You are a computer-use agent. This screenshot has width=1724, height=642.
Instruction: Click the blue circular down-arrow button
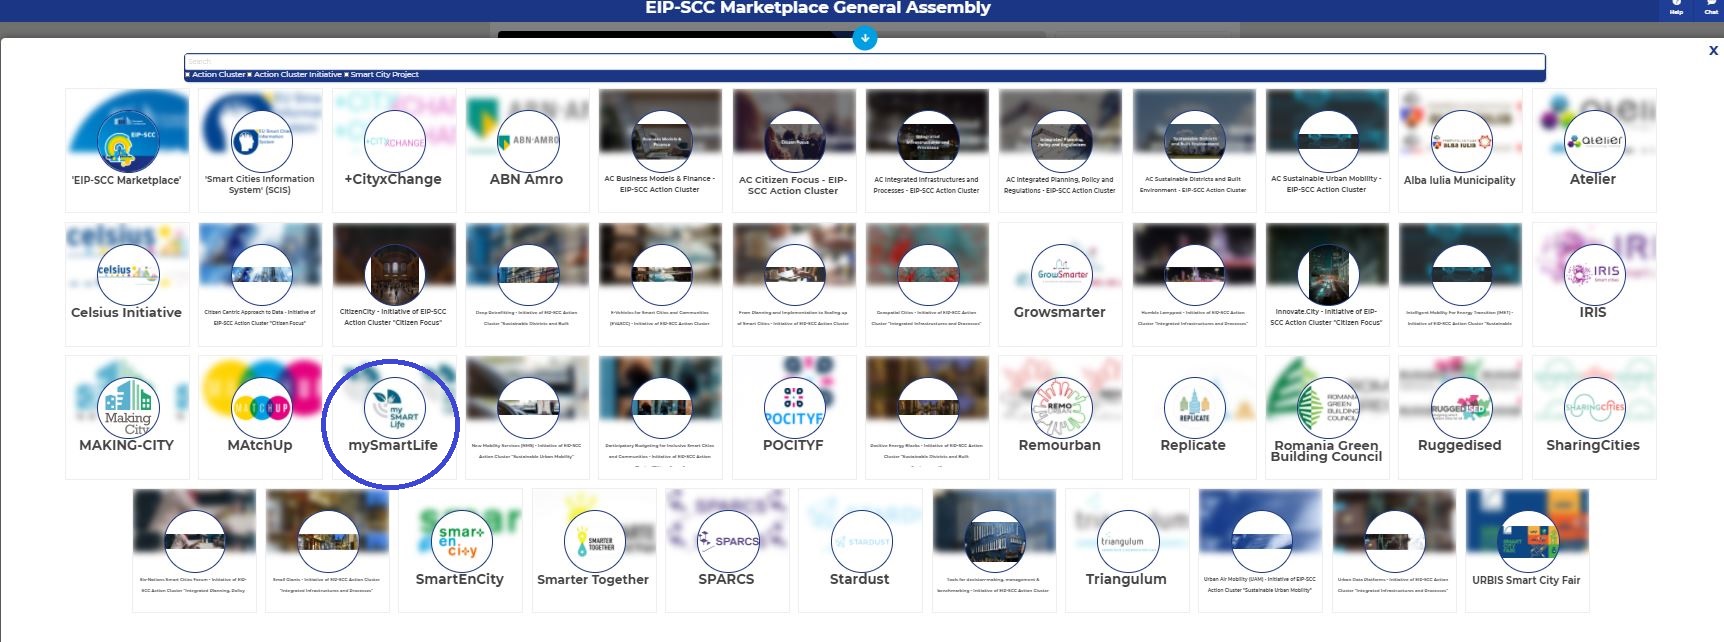point(865,38)
